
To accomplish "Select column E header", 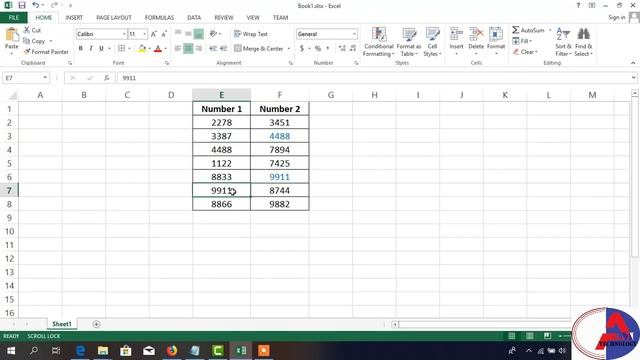I will pos(221,95).
